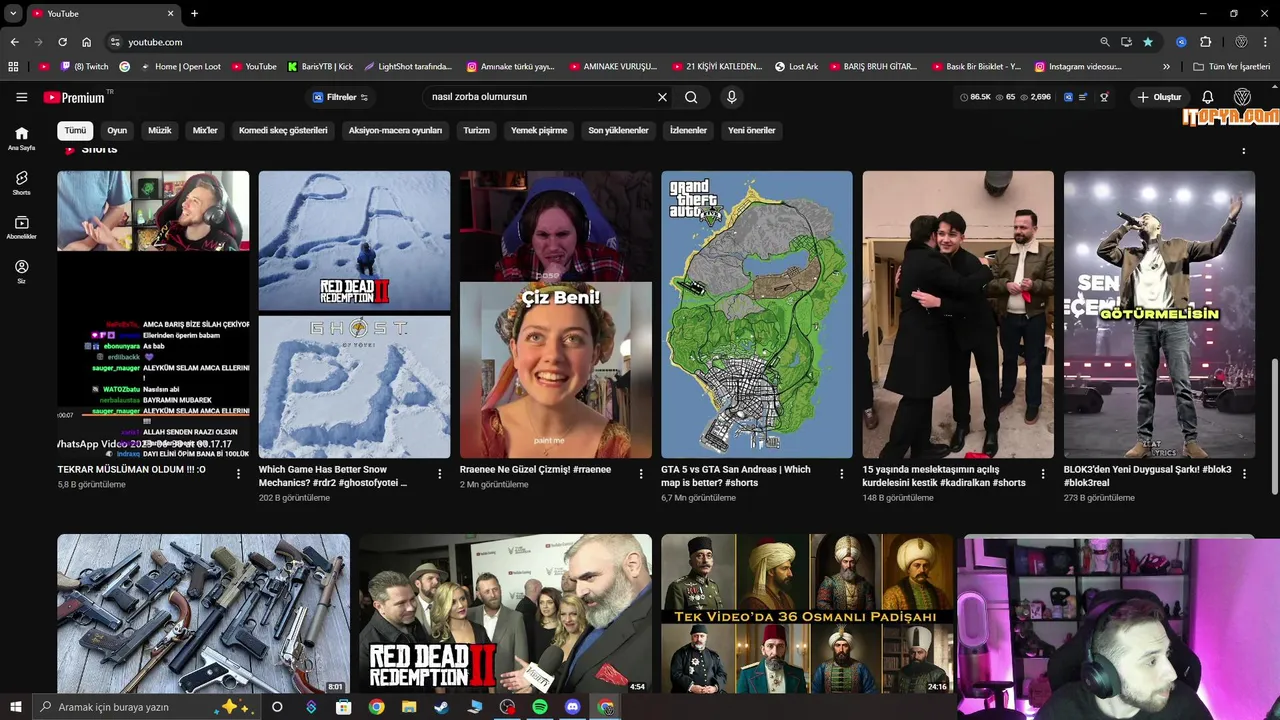The height and width of the screenshot is (720, 1280).
Task: Click Windows taskbar search box
Action: coord(145,707)
